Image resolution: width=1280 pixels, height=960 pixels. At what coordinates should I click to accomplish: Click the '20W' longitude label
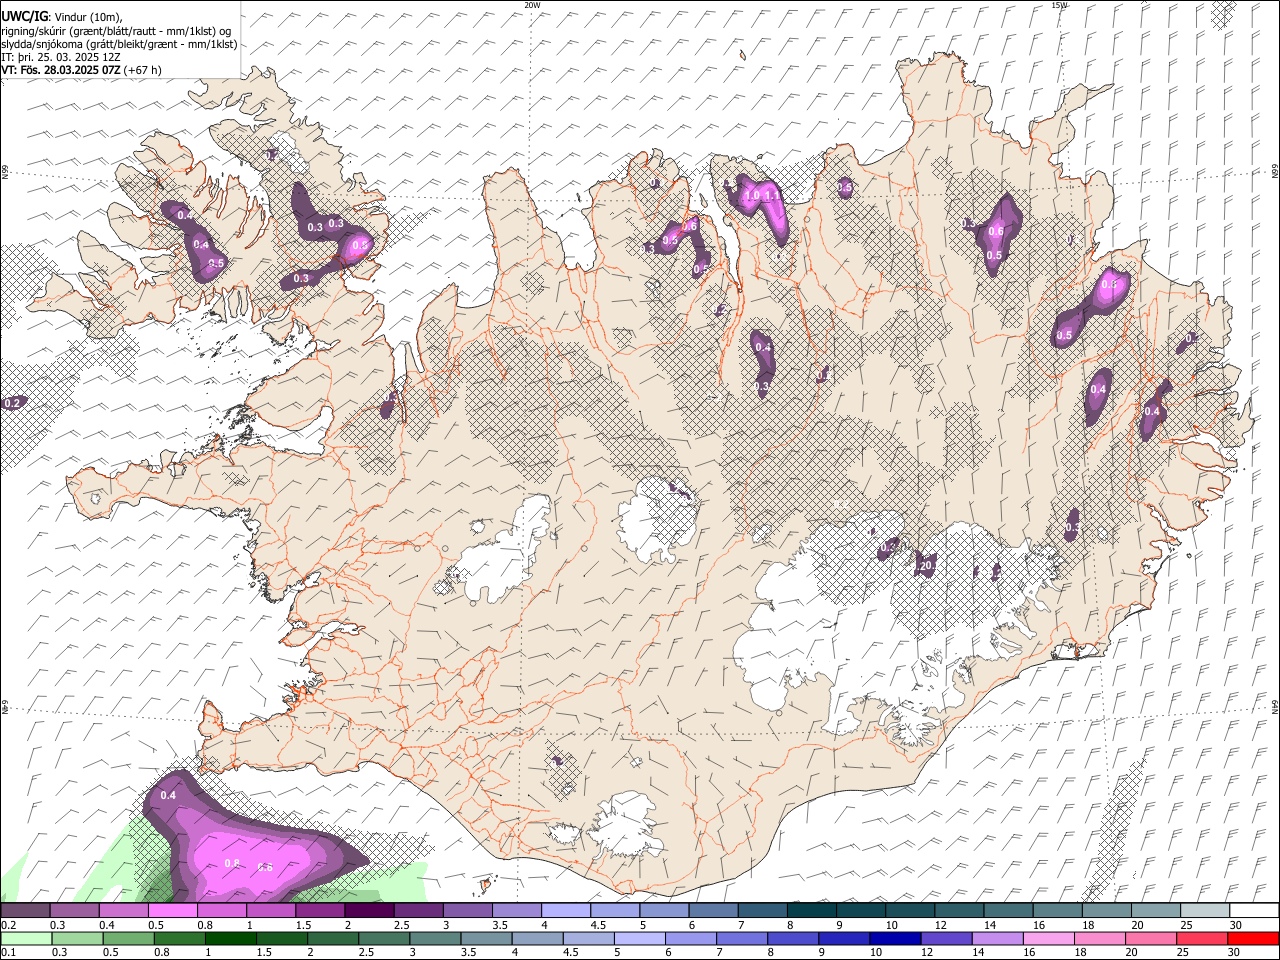532,5
